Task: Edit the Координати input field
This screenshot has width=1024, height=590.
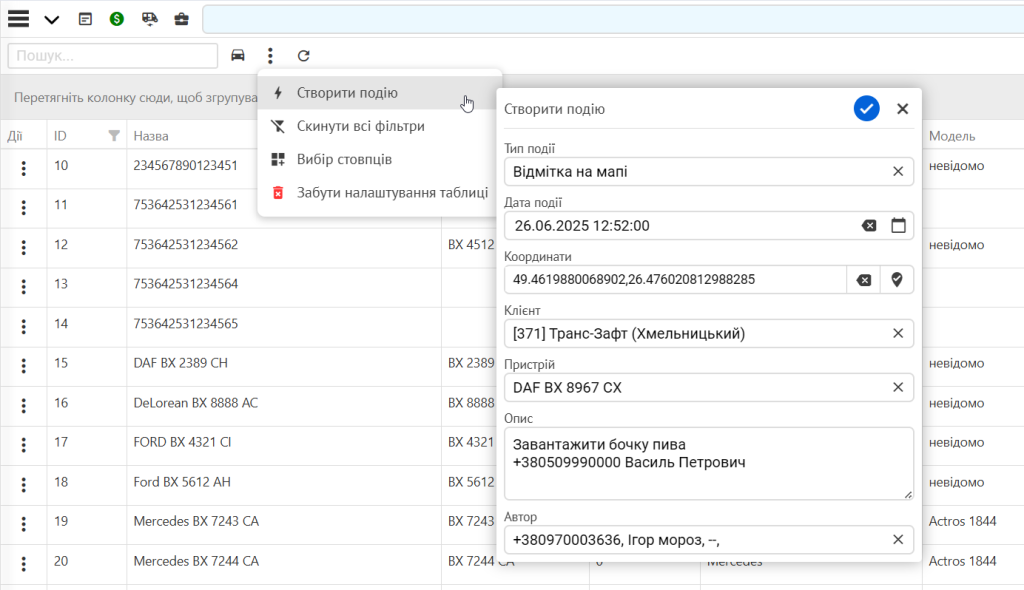Action: [x=675, y=280]
